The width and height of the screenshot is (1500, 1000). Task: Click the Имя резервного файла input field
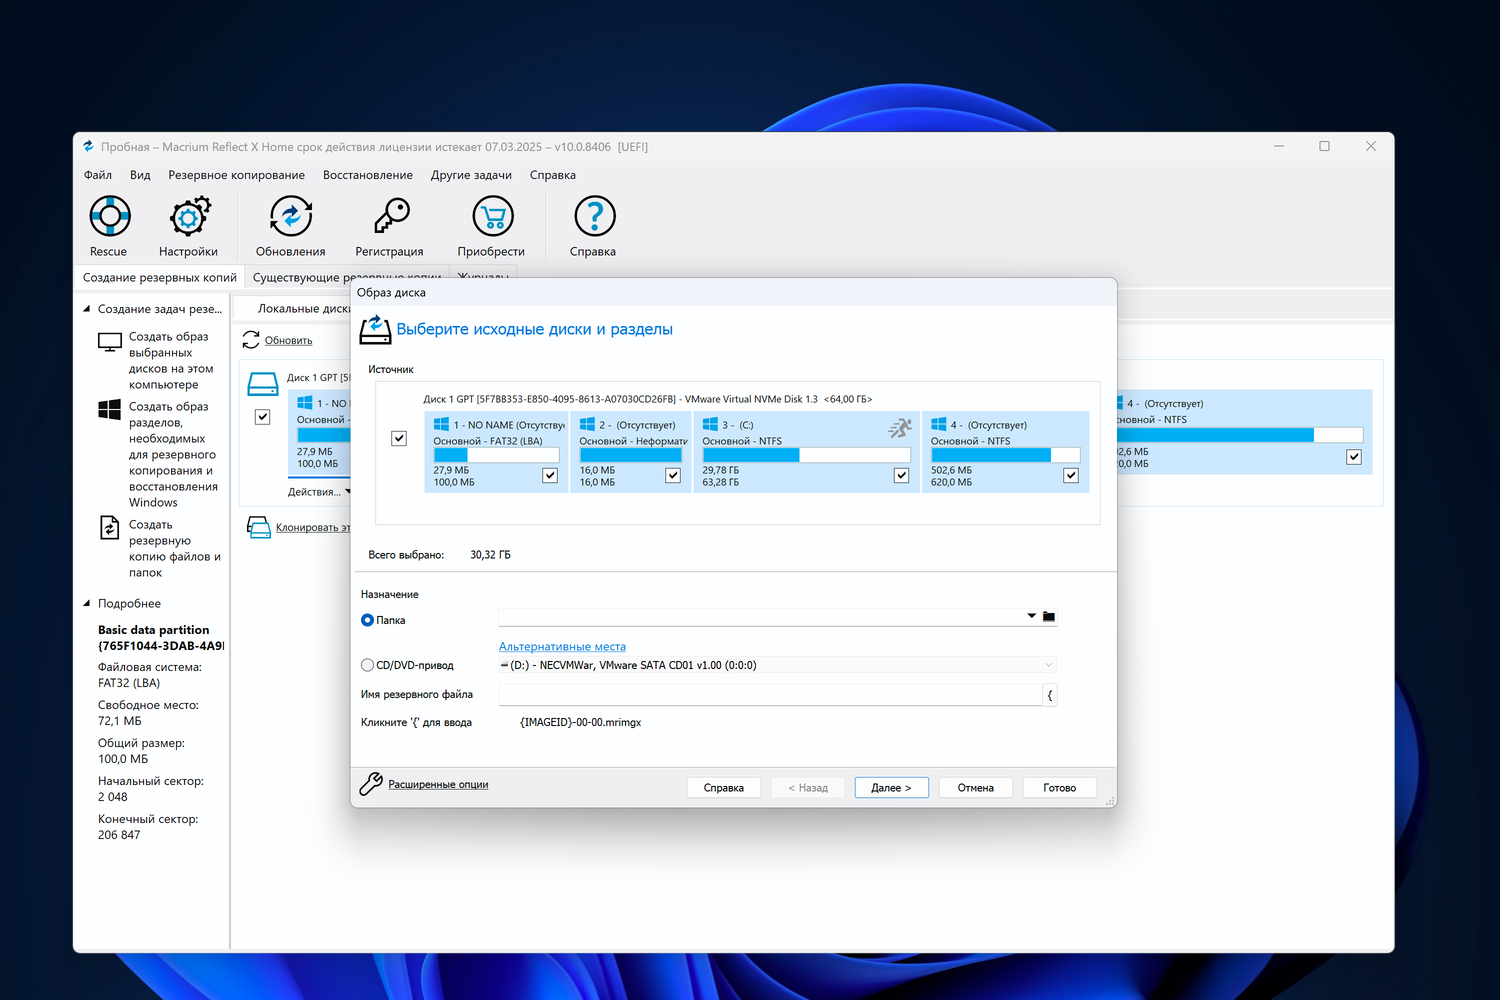click(770, 695)
